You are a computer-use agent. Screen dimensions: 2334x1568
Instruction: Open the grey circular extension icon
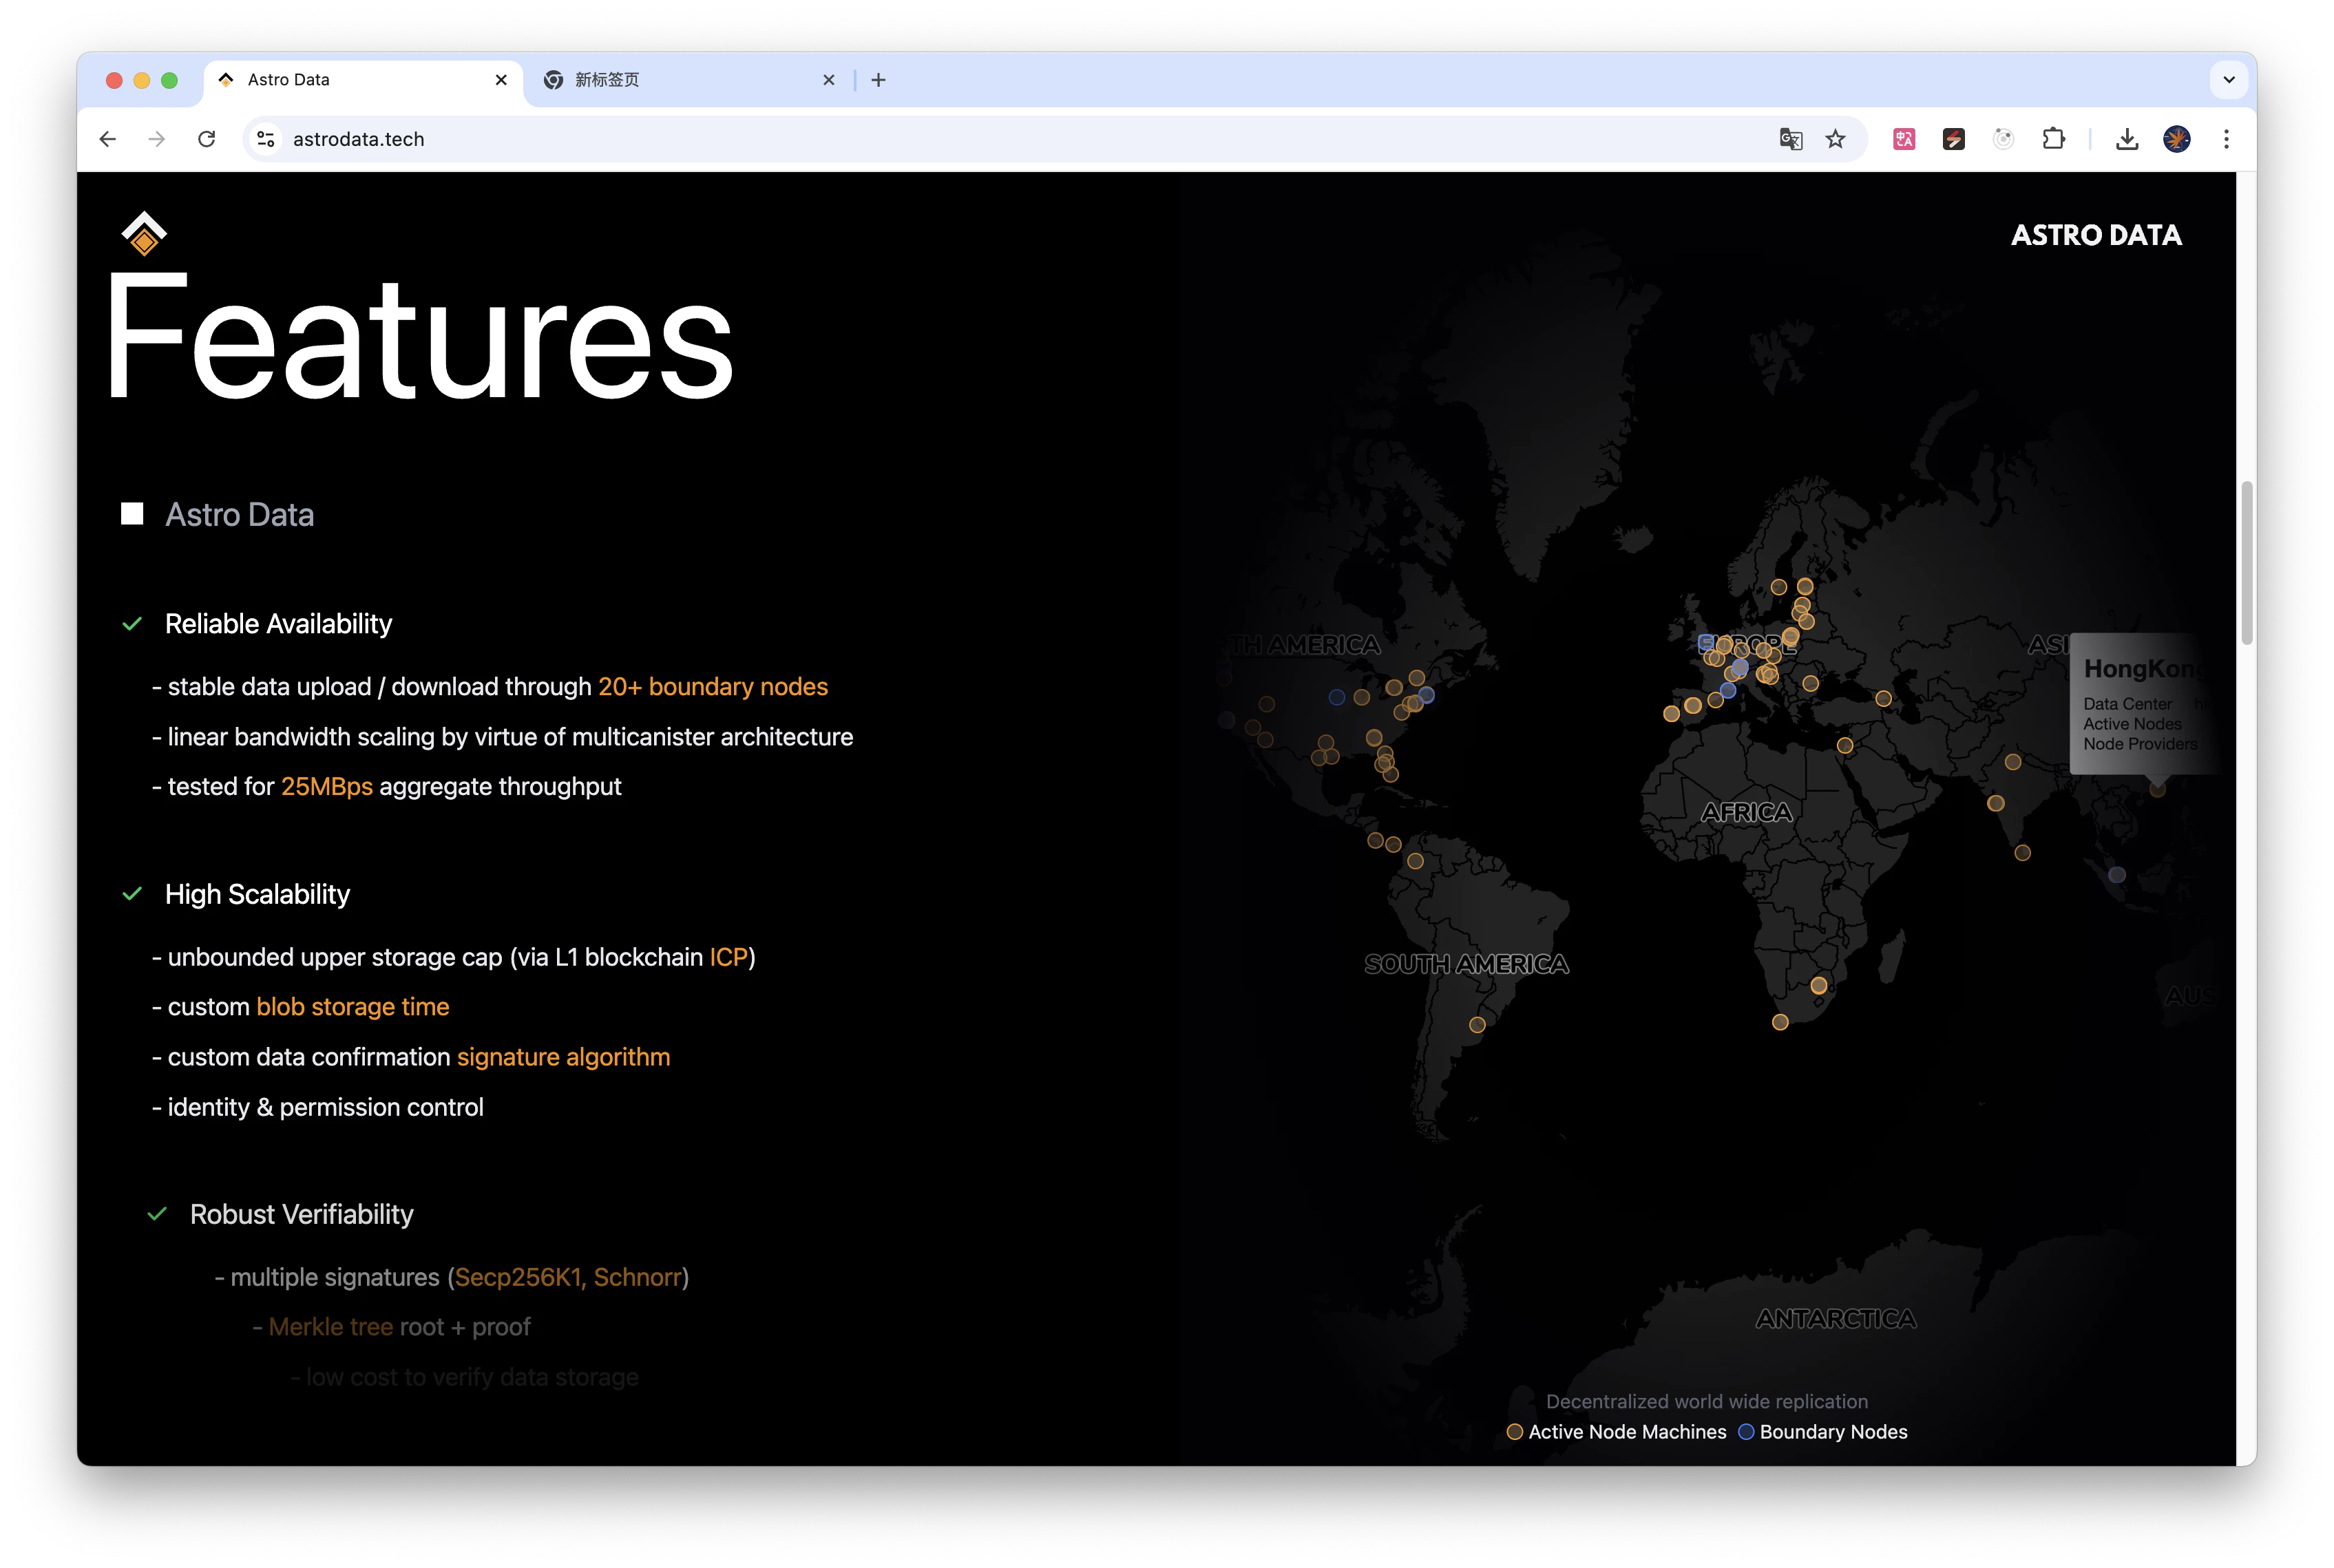2003,139
